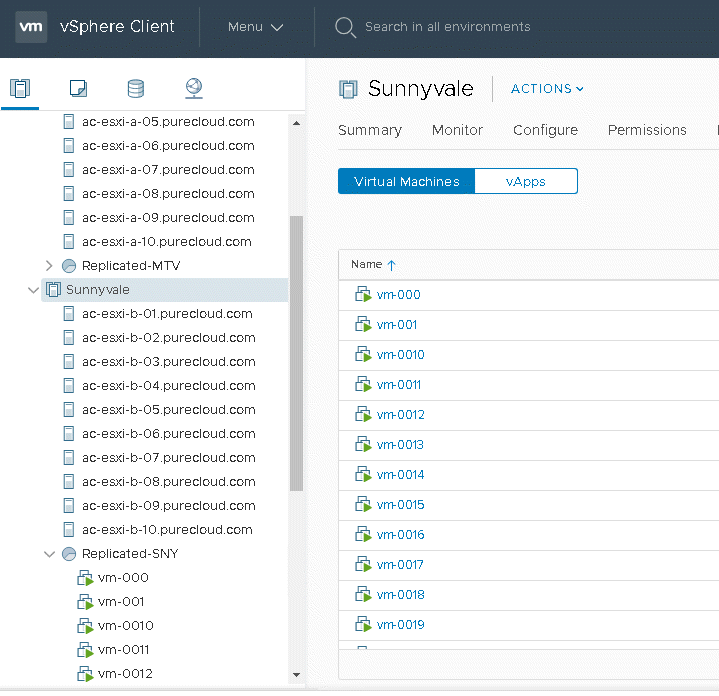Open the Menu dropdown
The image size is (719, 696).
(255, 27)
